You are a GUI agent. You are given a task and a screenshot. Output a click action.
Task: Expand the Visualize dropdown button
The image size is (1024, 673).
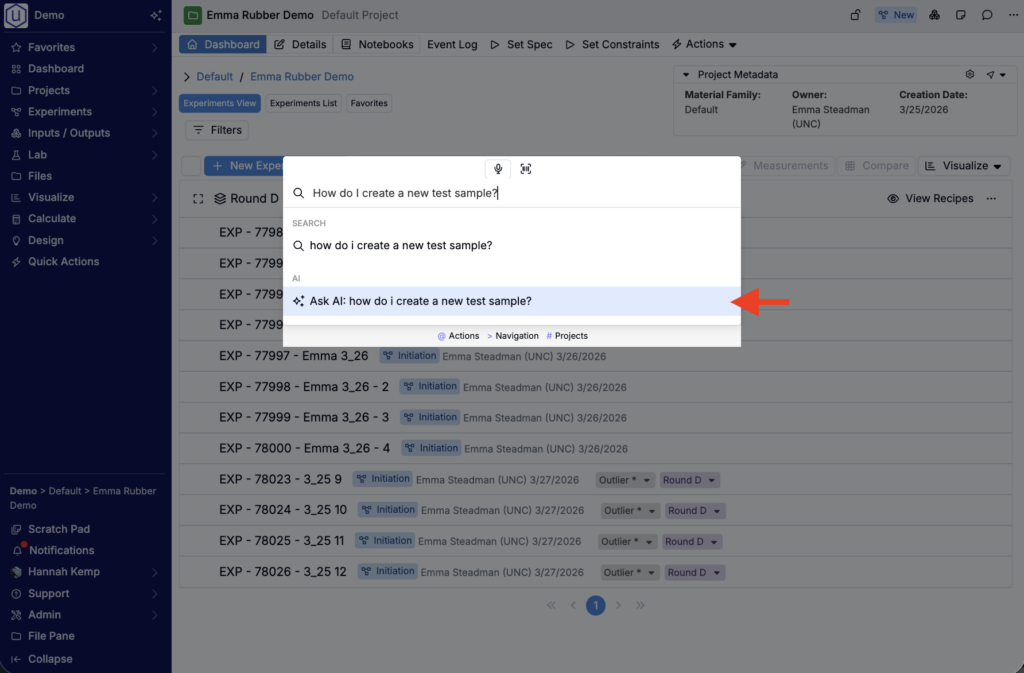(x=964, y=166)
